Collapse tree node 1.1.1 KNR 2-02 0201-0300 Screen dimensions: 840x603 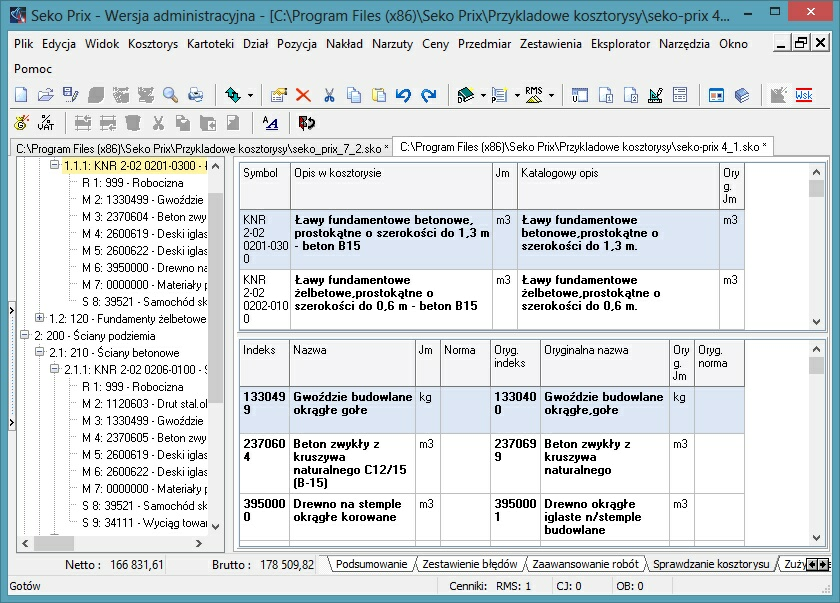click(x=55, y=165)
